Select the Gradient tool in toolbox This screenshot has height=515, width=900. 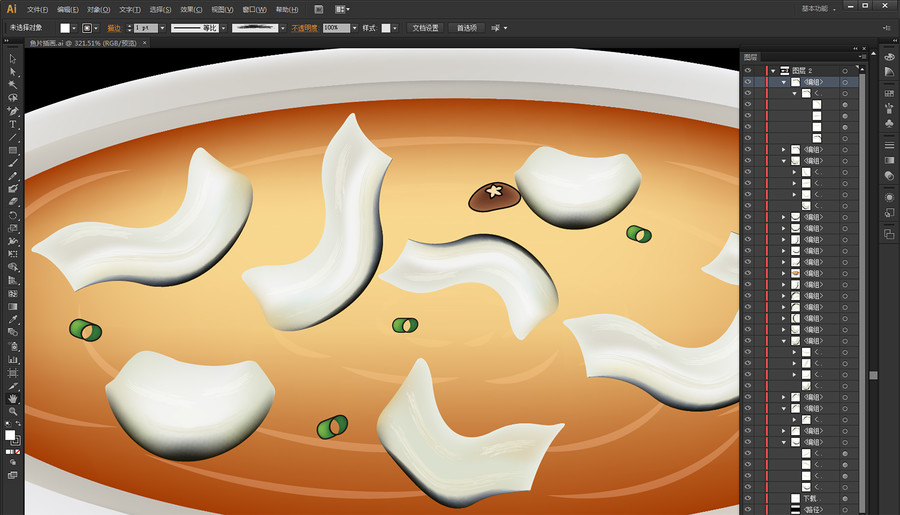pos(13,307)
